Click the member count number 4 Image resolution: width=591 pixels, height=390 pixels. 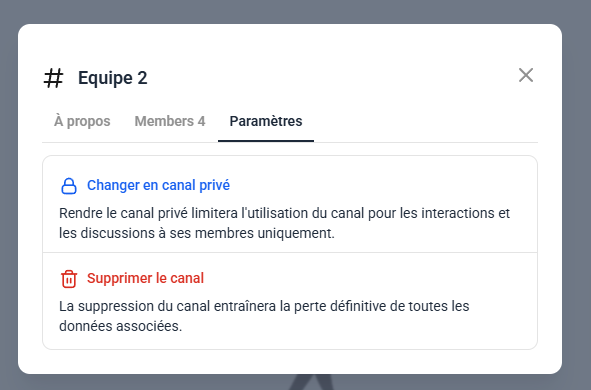202,121
